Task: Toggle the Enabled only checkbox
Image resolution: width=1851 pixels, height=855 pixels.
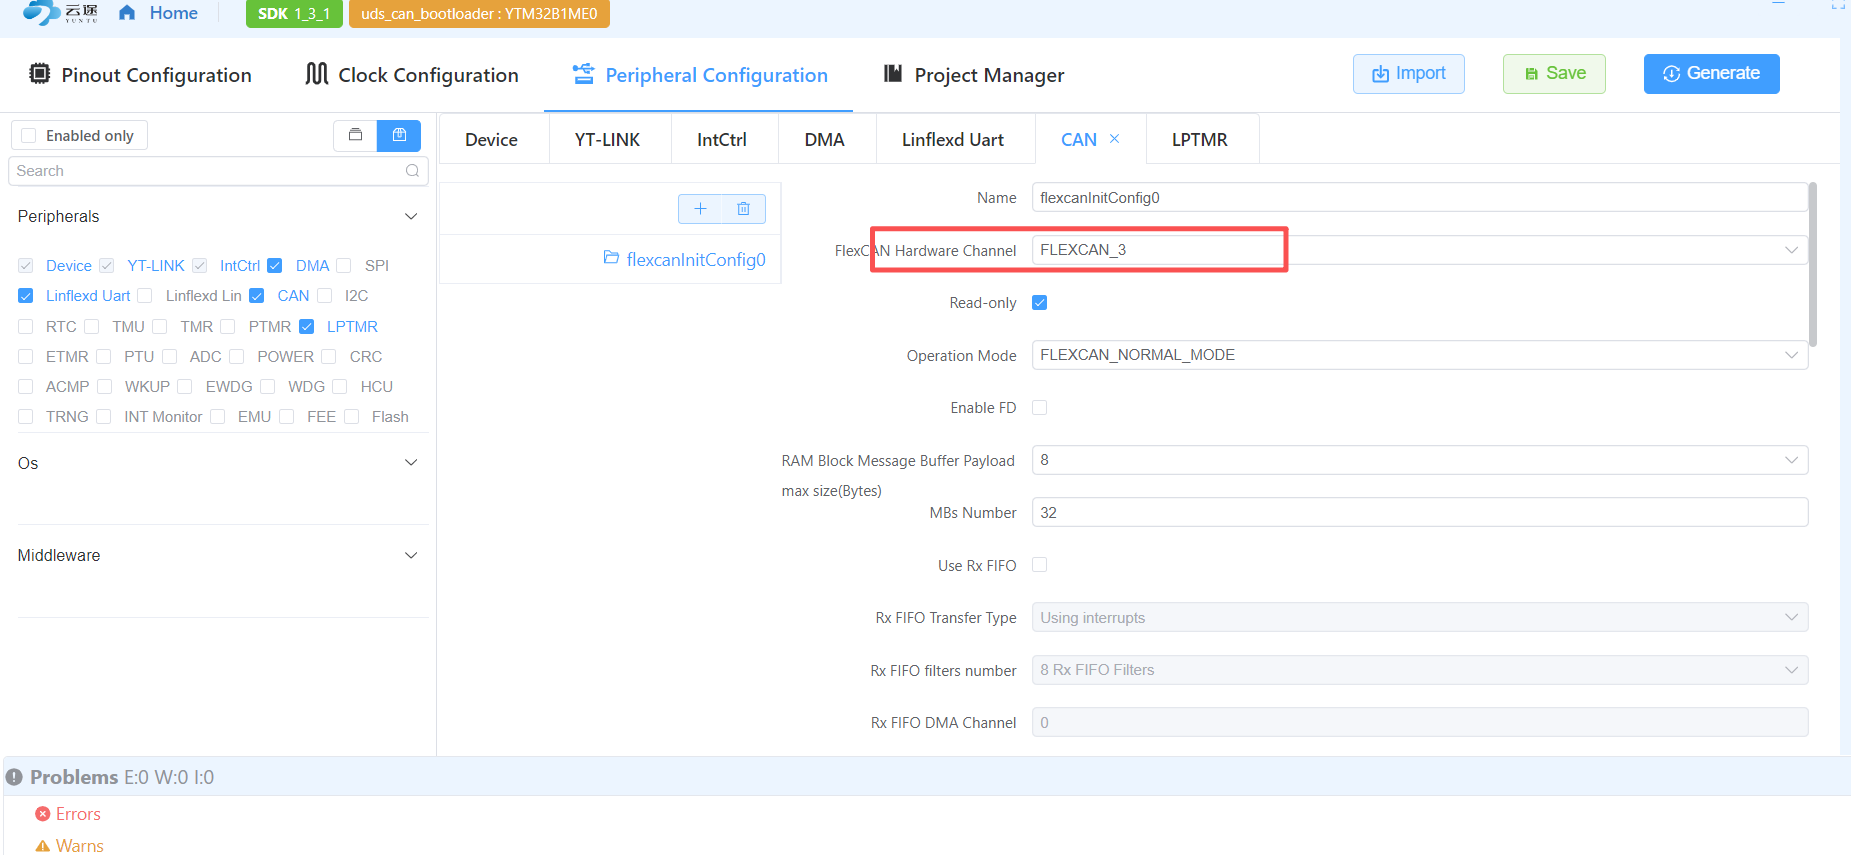Action: (29, 136)
